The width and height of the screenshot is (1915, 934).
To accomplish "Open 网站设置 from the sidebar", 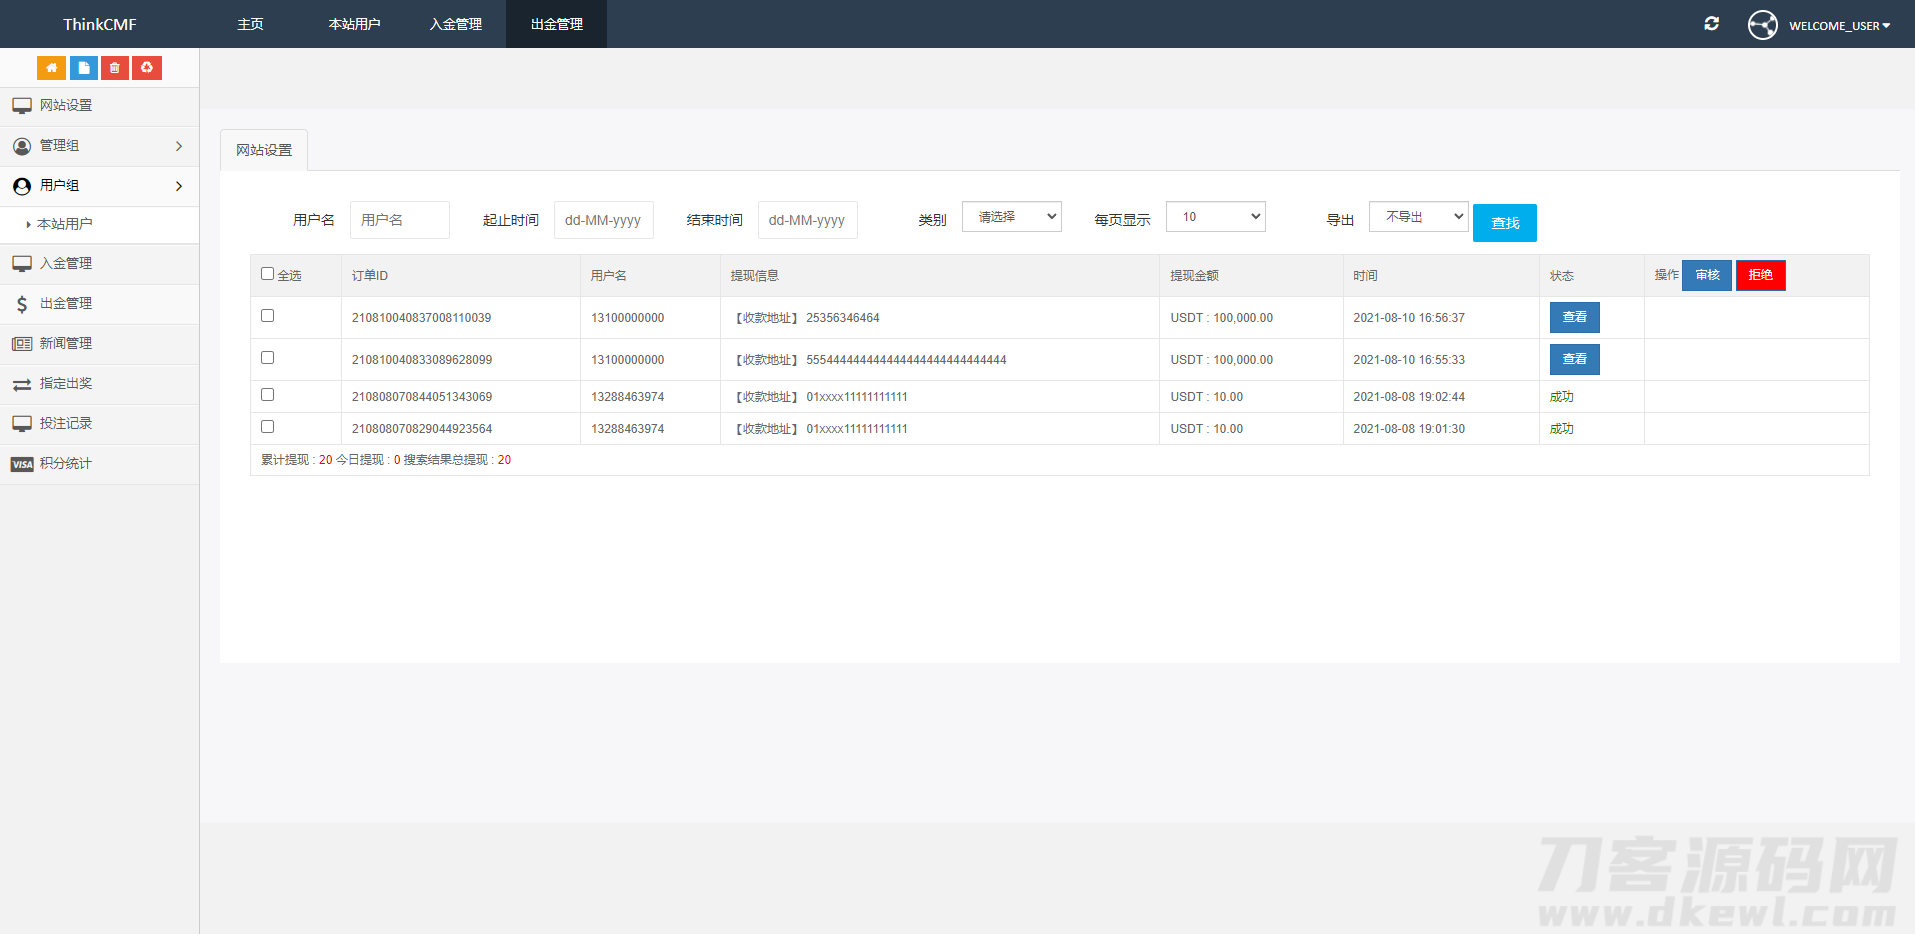I will coord(65,105).
